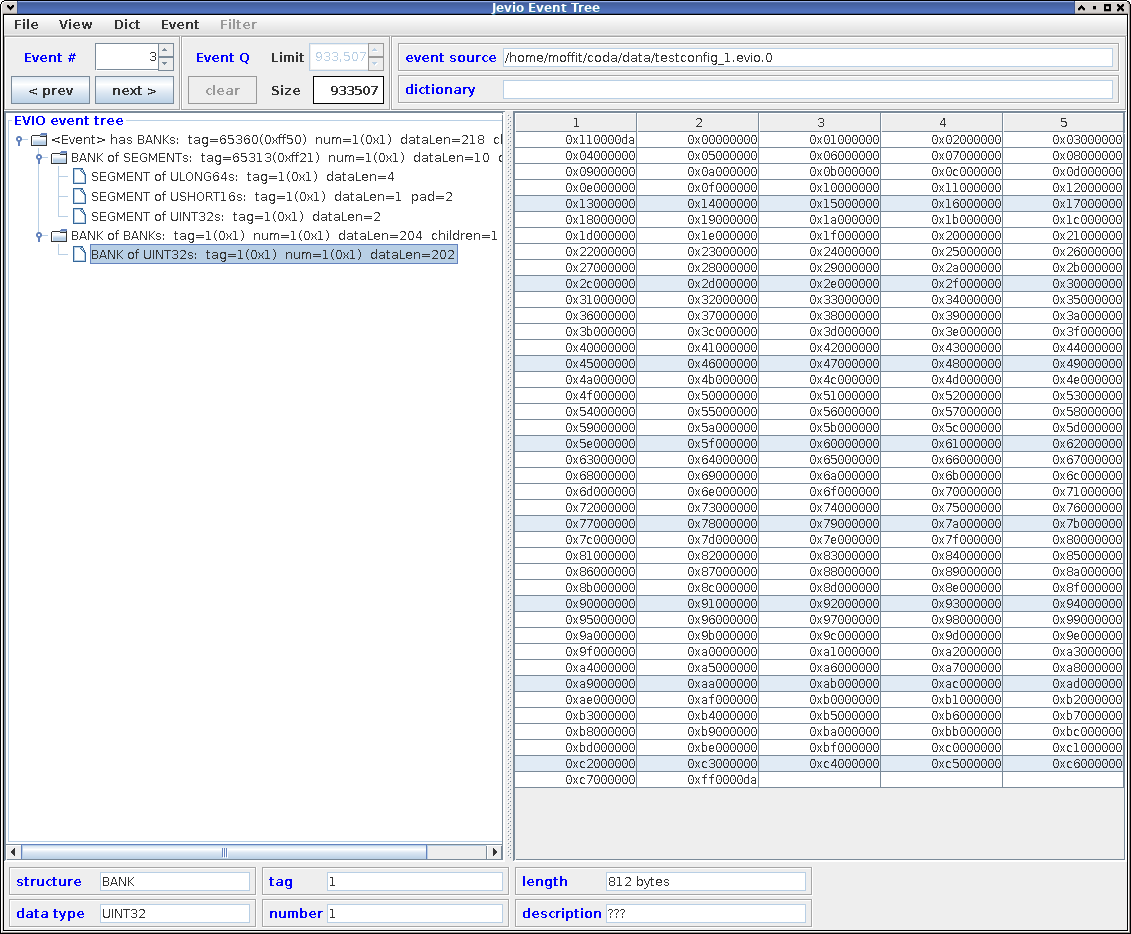Click the SEGMENT of UINT32s file icon
Viewport: 1131px width, 934px height.
pos(79,216)
